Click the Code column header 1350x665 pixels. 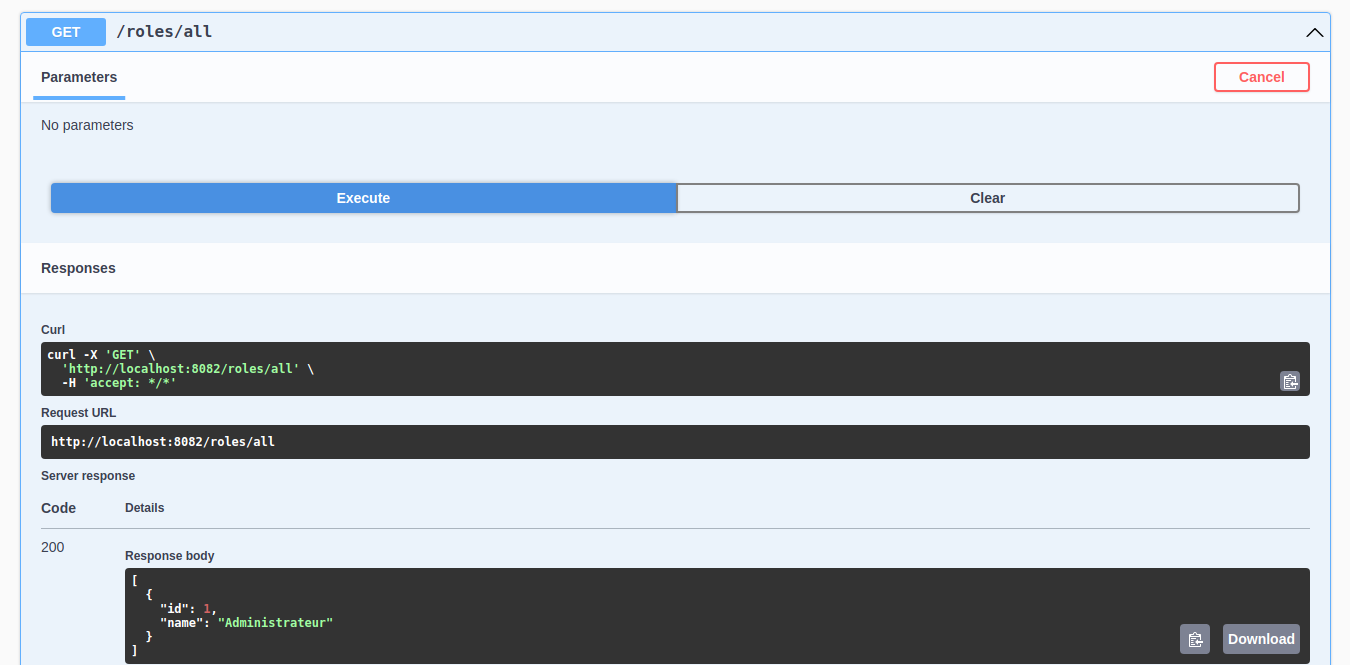pos(57,507)
